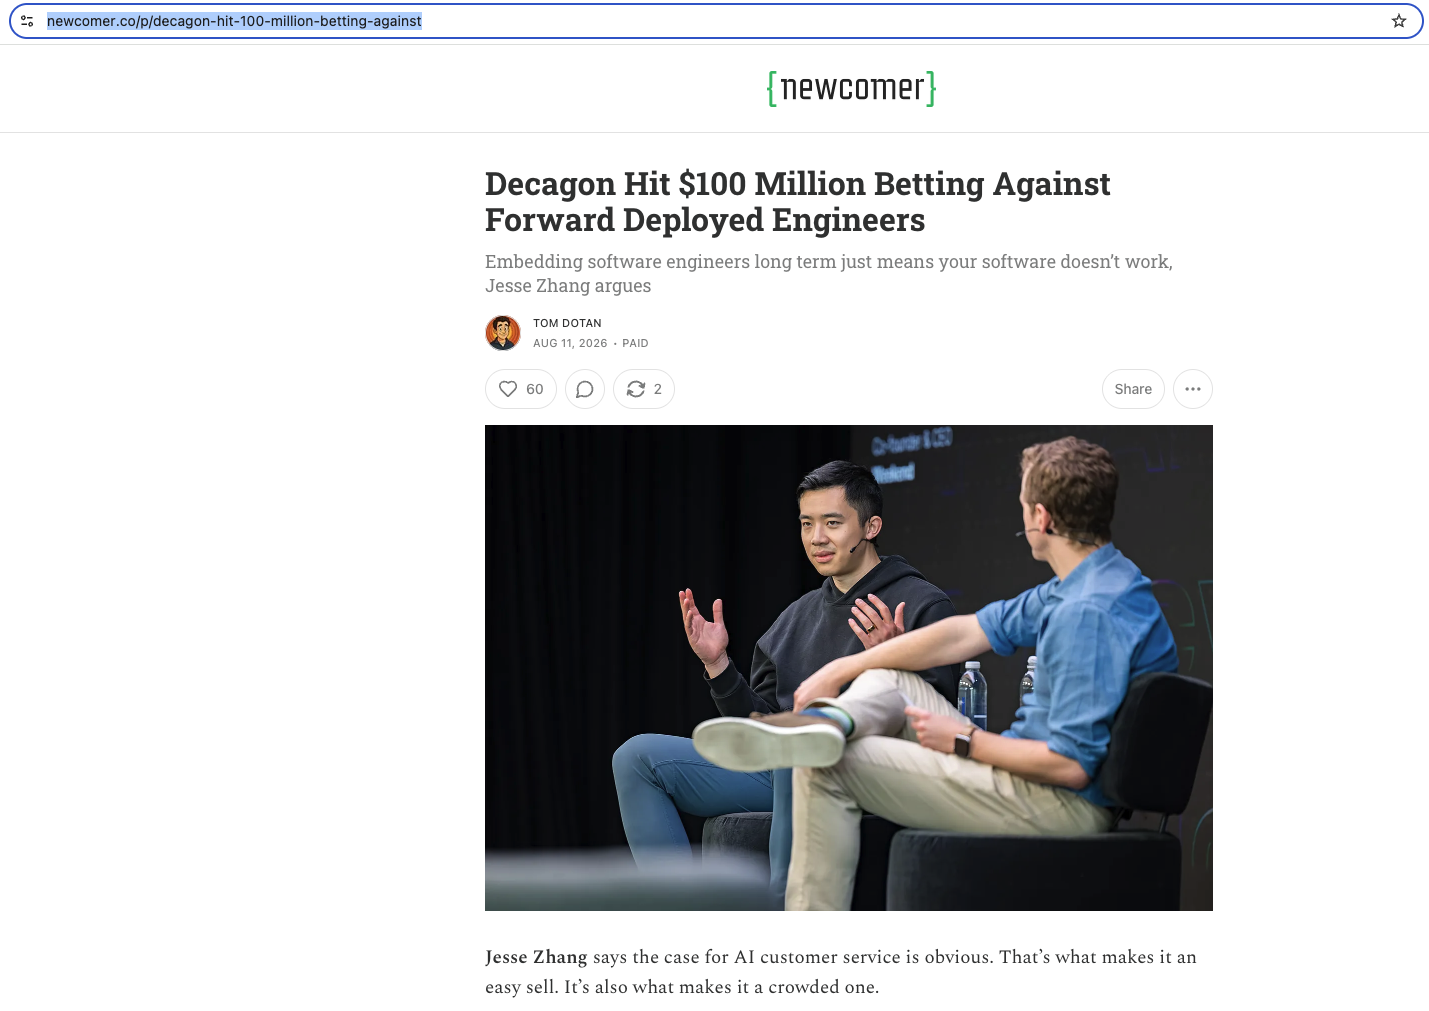Like the article with the heart button
The image size is (1429, 1011).
(x=521, y=389)
